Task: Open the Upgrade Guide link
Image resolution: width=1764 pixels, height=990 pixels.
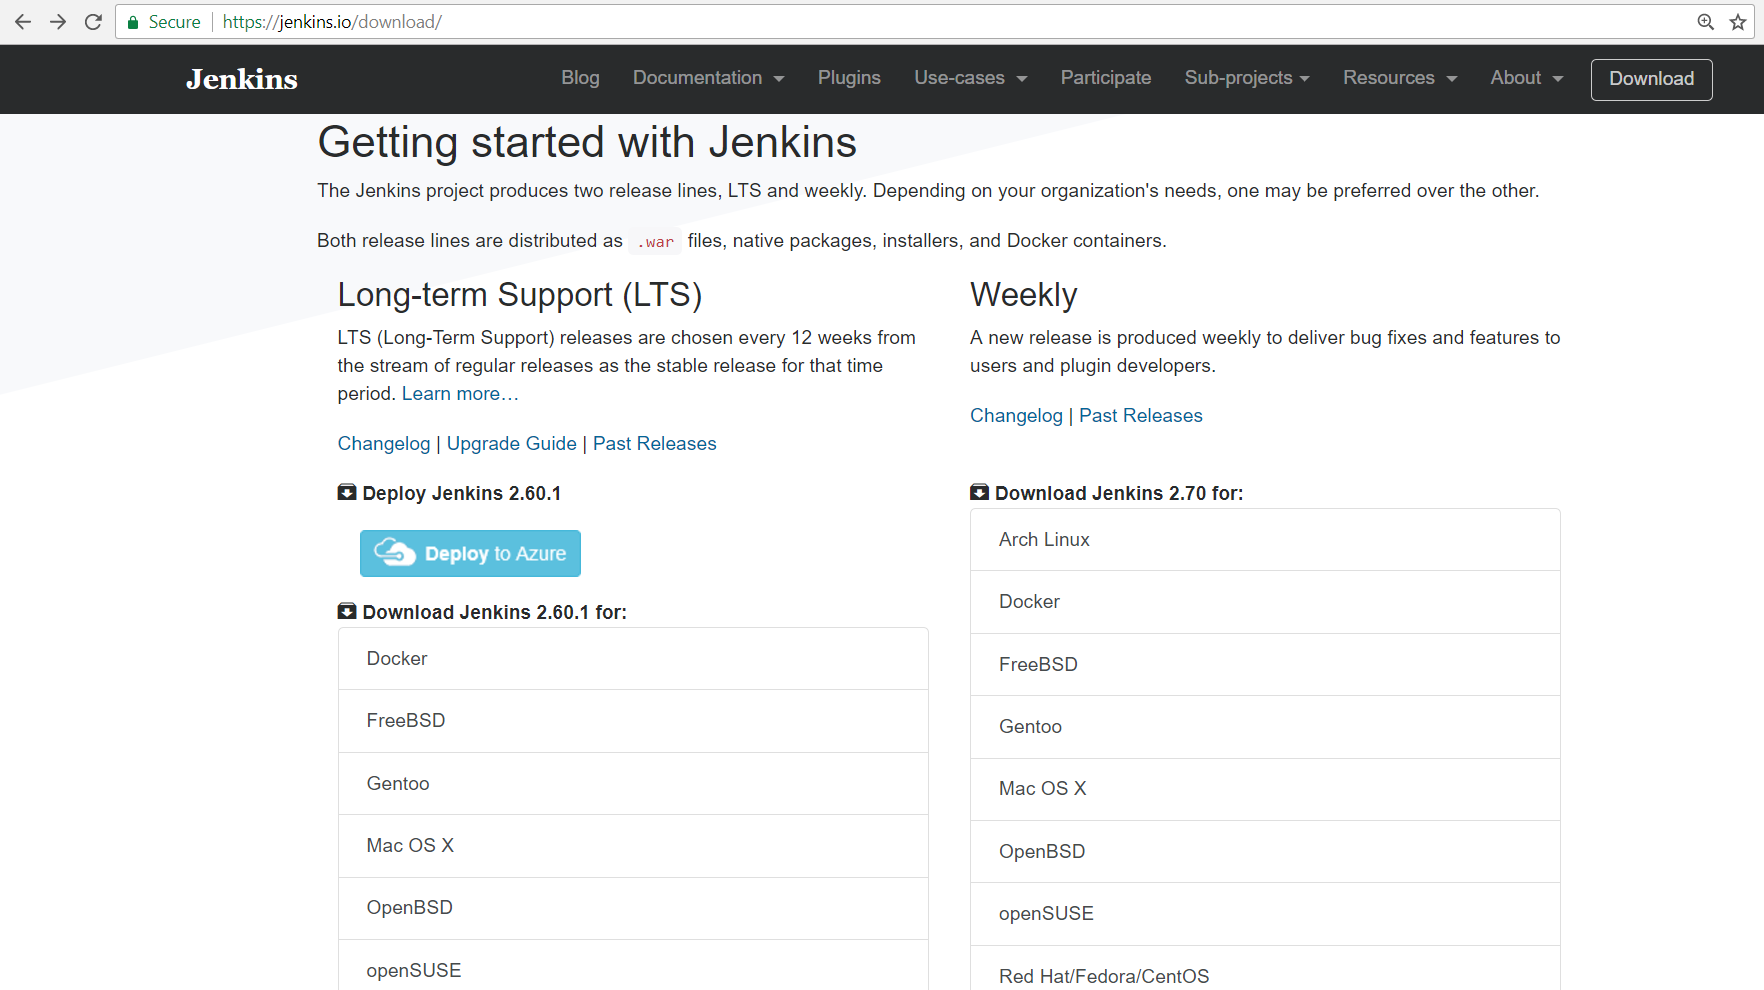Action: point(512,444)
